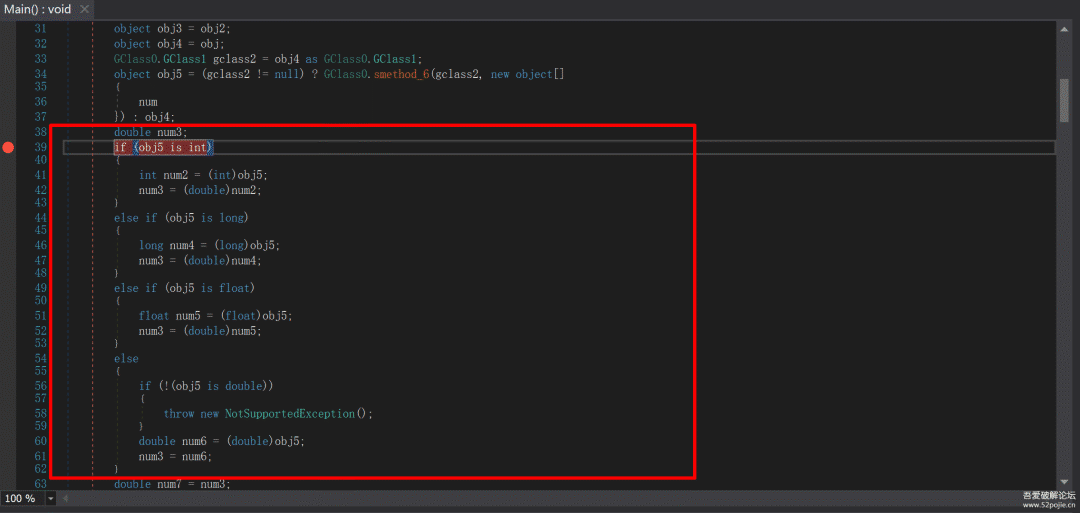The image size is (1080, 513).
Task: Click breakpoint margin beside line 58
Action: tap(8, 413)
